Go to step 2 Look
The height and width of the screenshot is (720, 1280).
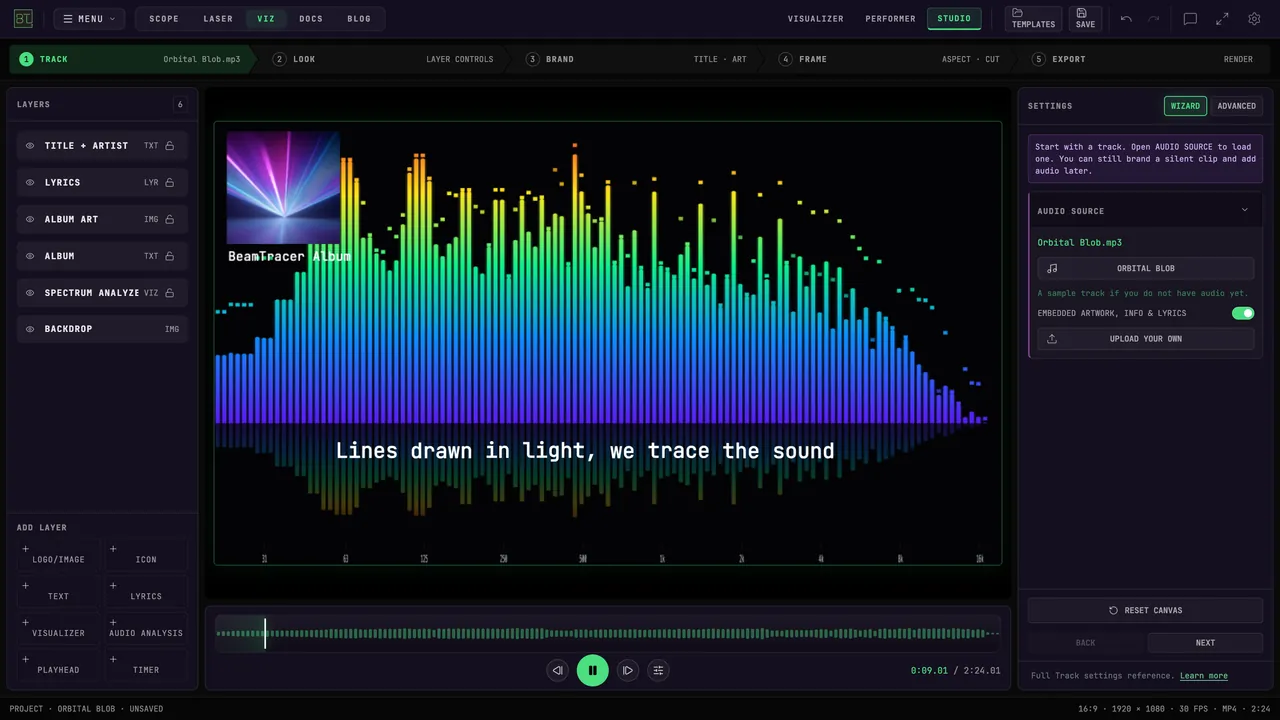point(383,59)
